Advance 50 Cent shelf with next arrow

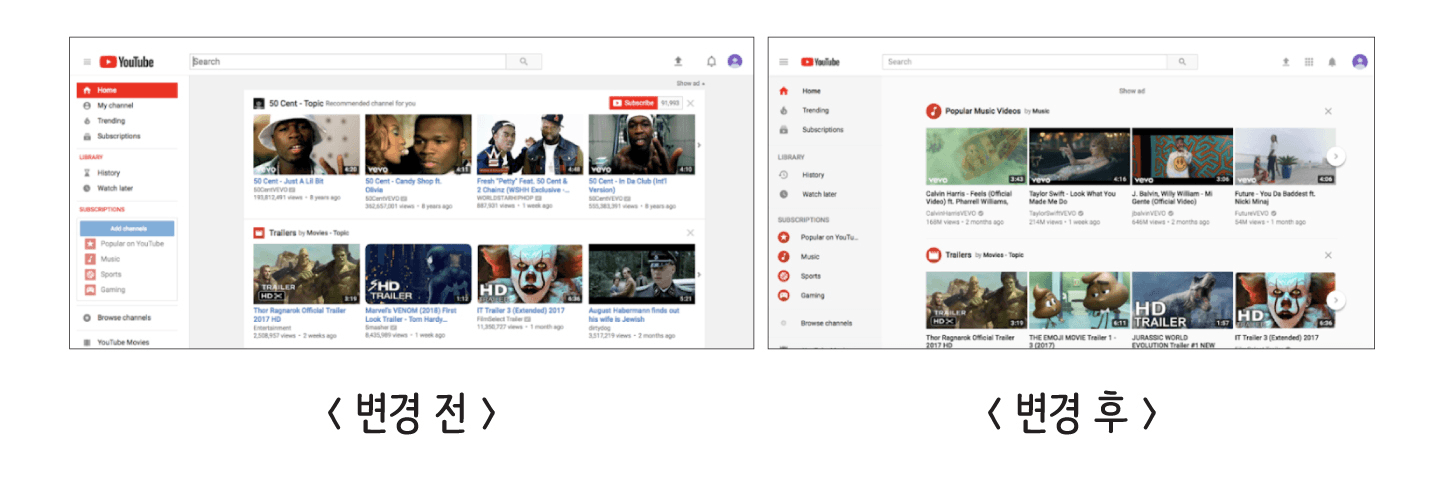(699, 145)
